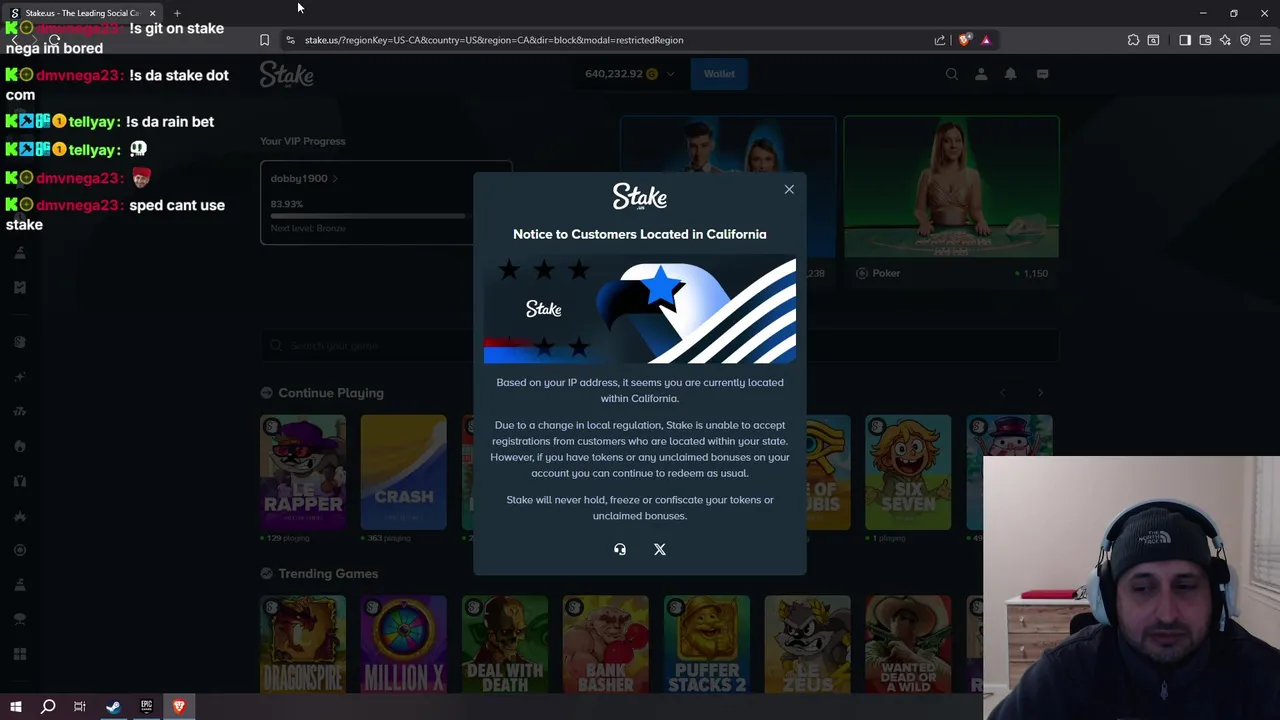This screenshot has height=720, width=1280.
Task: Open the Poker live casino card
Action: 951,200
